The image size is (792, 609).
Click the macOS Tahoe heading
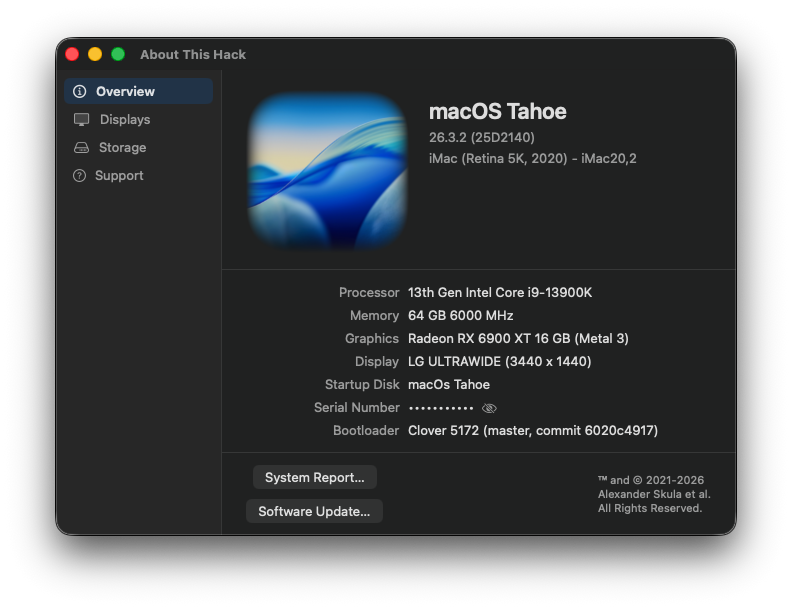(498, 112)
